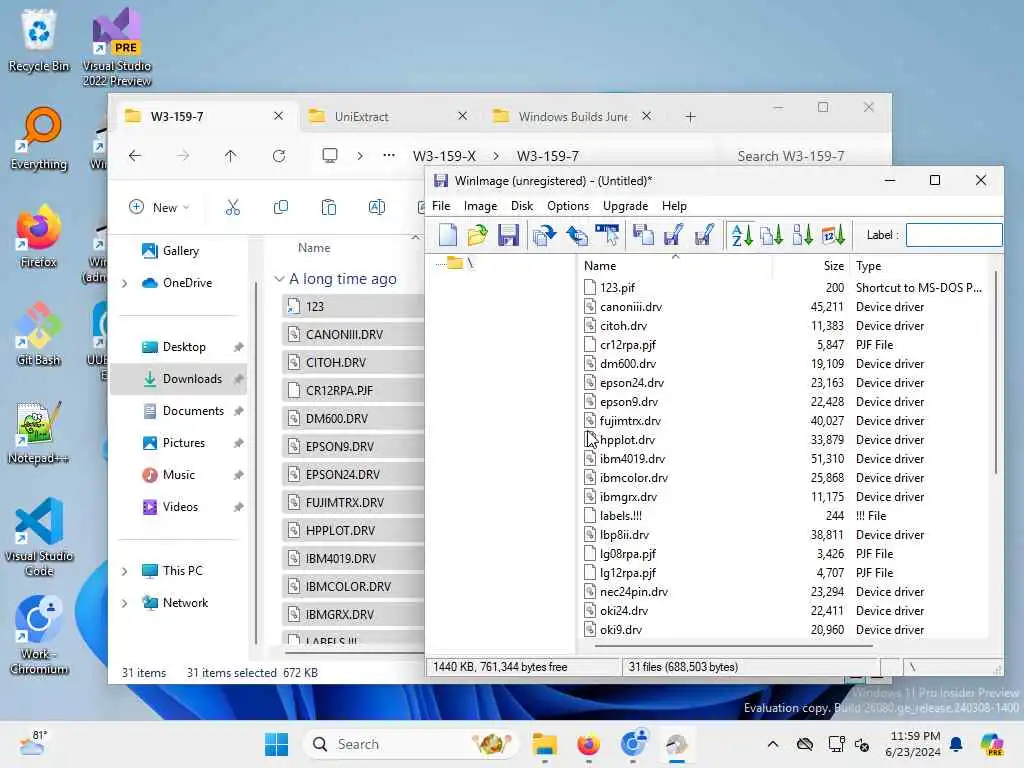
Task: Click Explorer Refresh icon
Action: pyautogui.click(x=279, y=155)
